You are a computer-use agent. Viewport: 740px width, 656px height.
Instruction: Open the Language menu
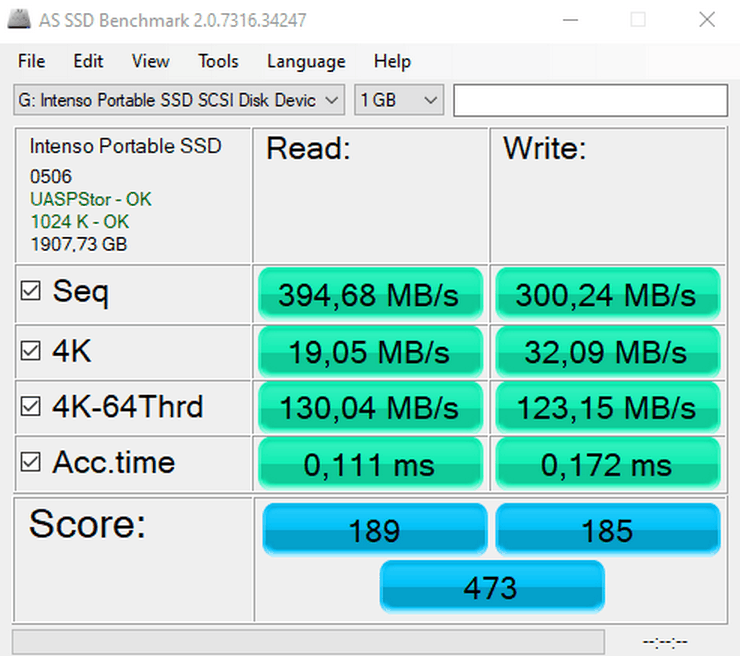[306, 61]
